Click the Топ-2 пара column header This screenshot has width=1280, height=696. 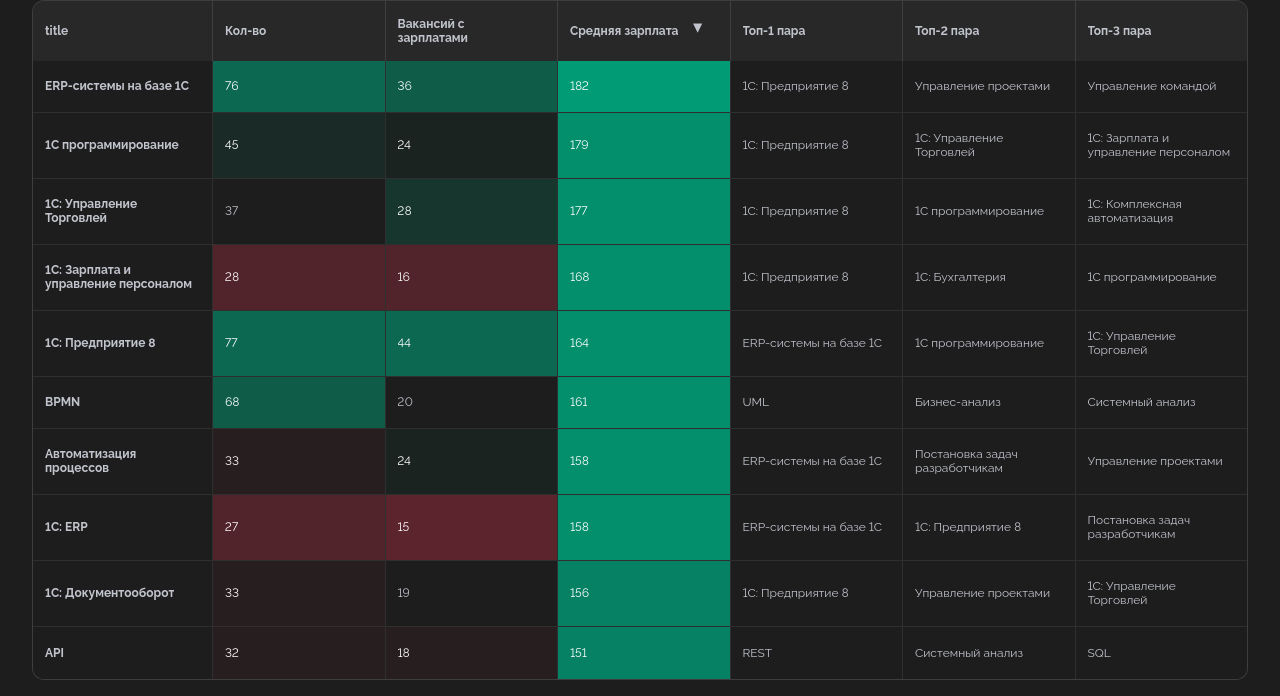pos(946,31)
